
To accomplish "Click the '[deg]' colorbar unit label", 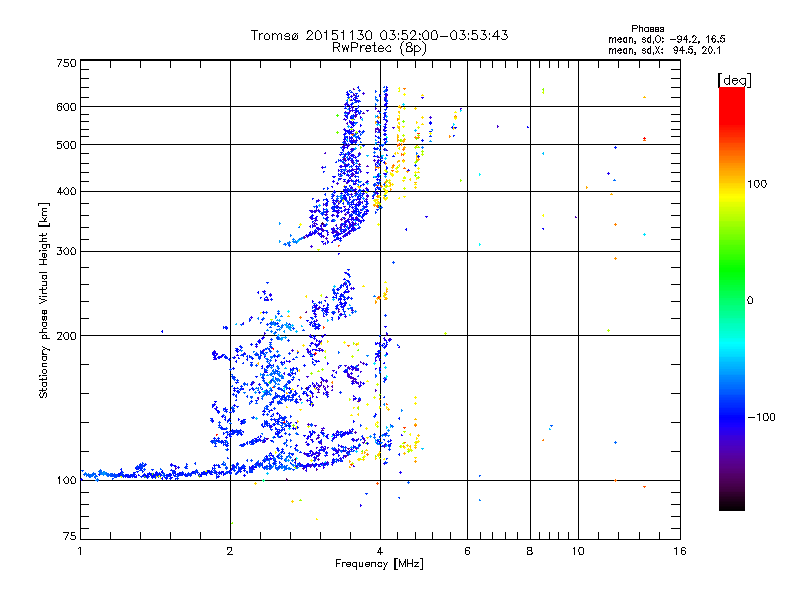I will pyautogui.click(x=734, y=80).
